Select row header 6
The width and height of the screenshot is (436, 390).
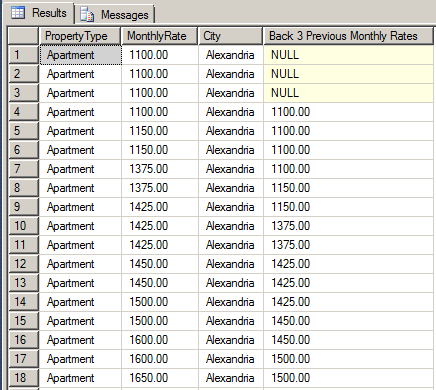(23, 150)
